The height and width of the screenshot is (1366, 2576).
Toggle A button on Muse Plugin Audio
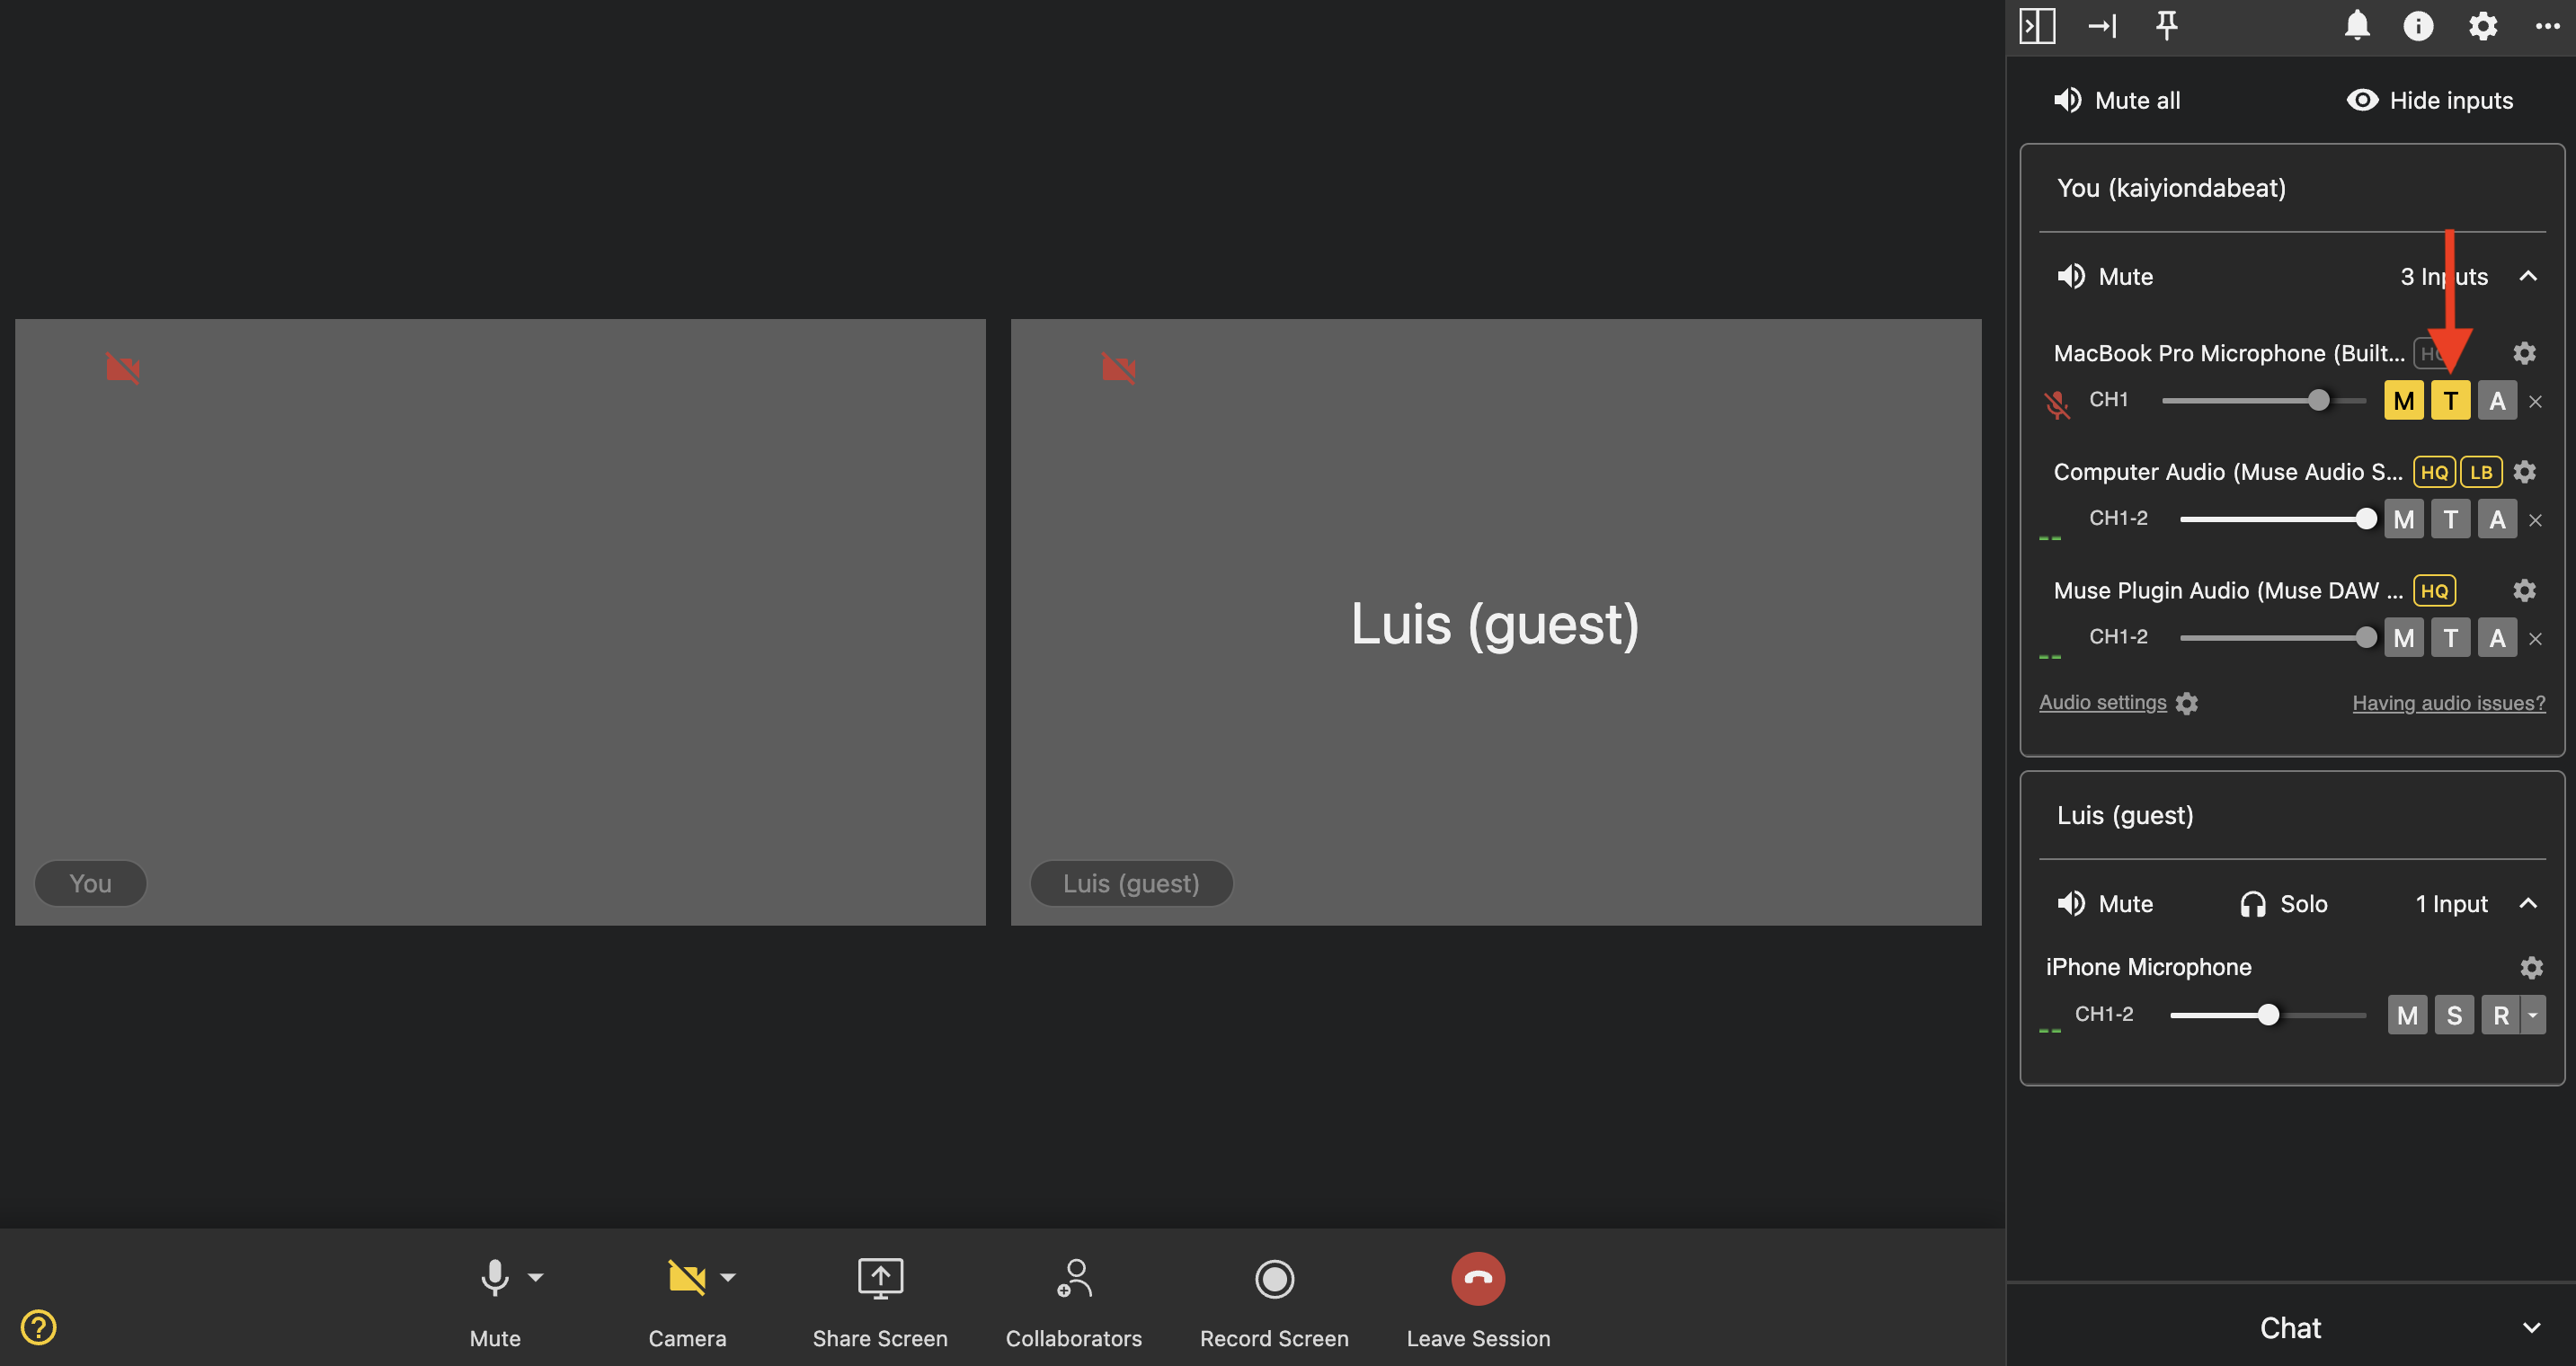pyautogui.click(x=2497, y=638)
